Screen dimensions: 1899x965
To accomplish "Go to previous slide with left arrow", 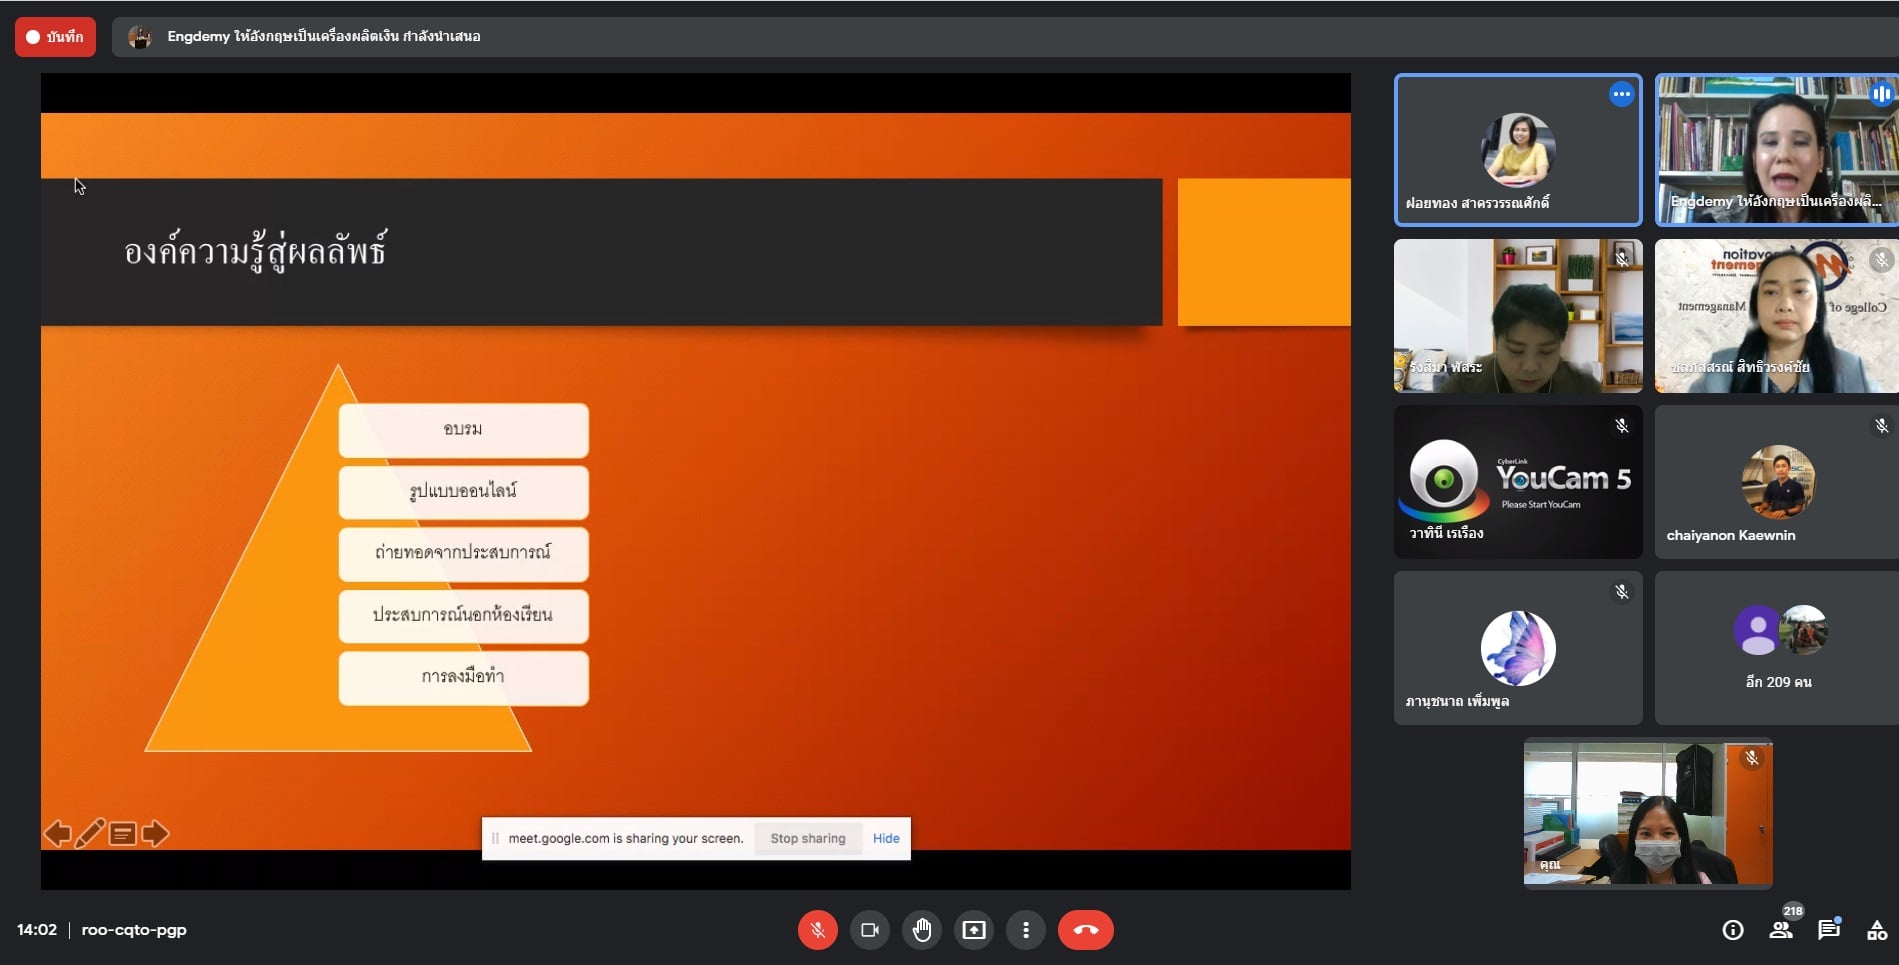I will click(58, 833).
